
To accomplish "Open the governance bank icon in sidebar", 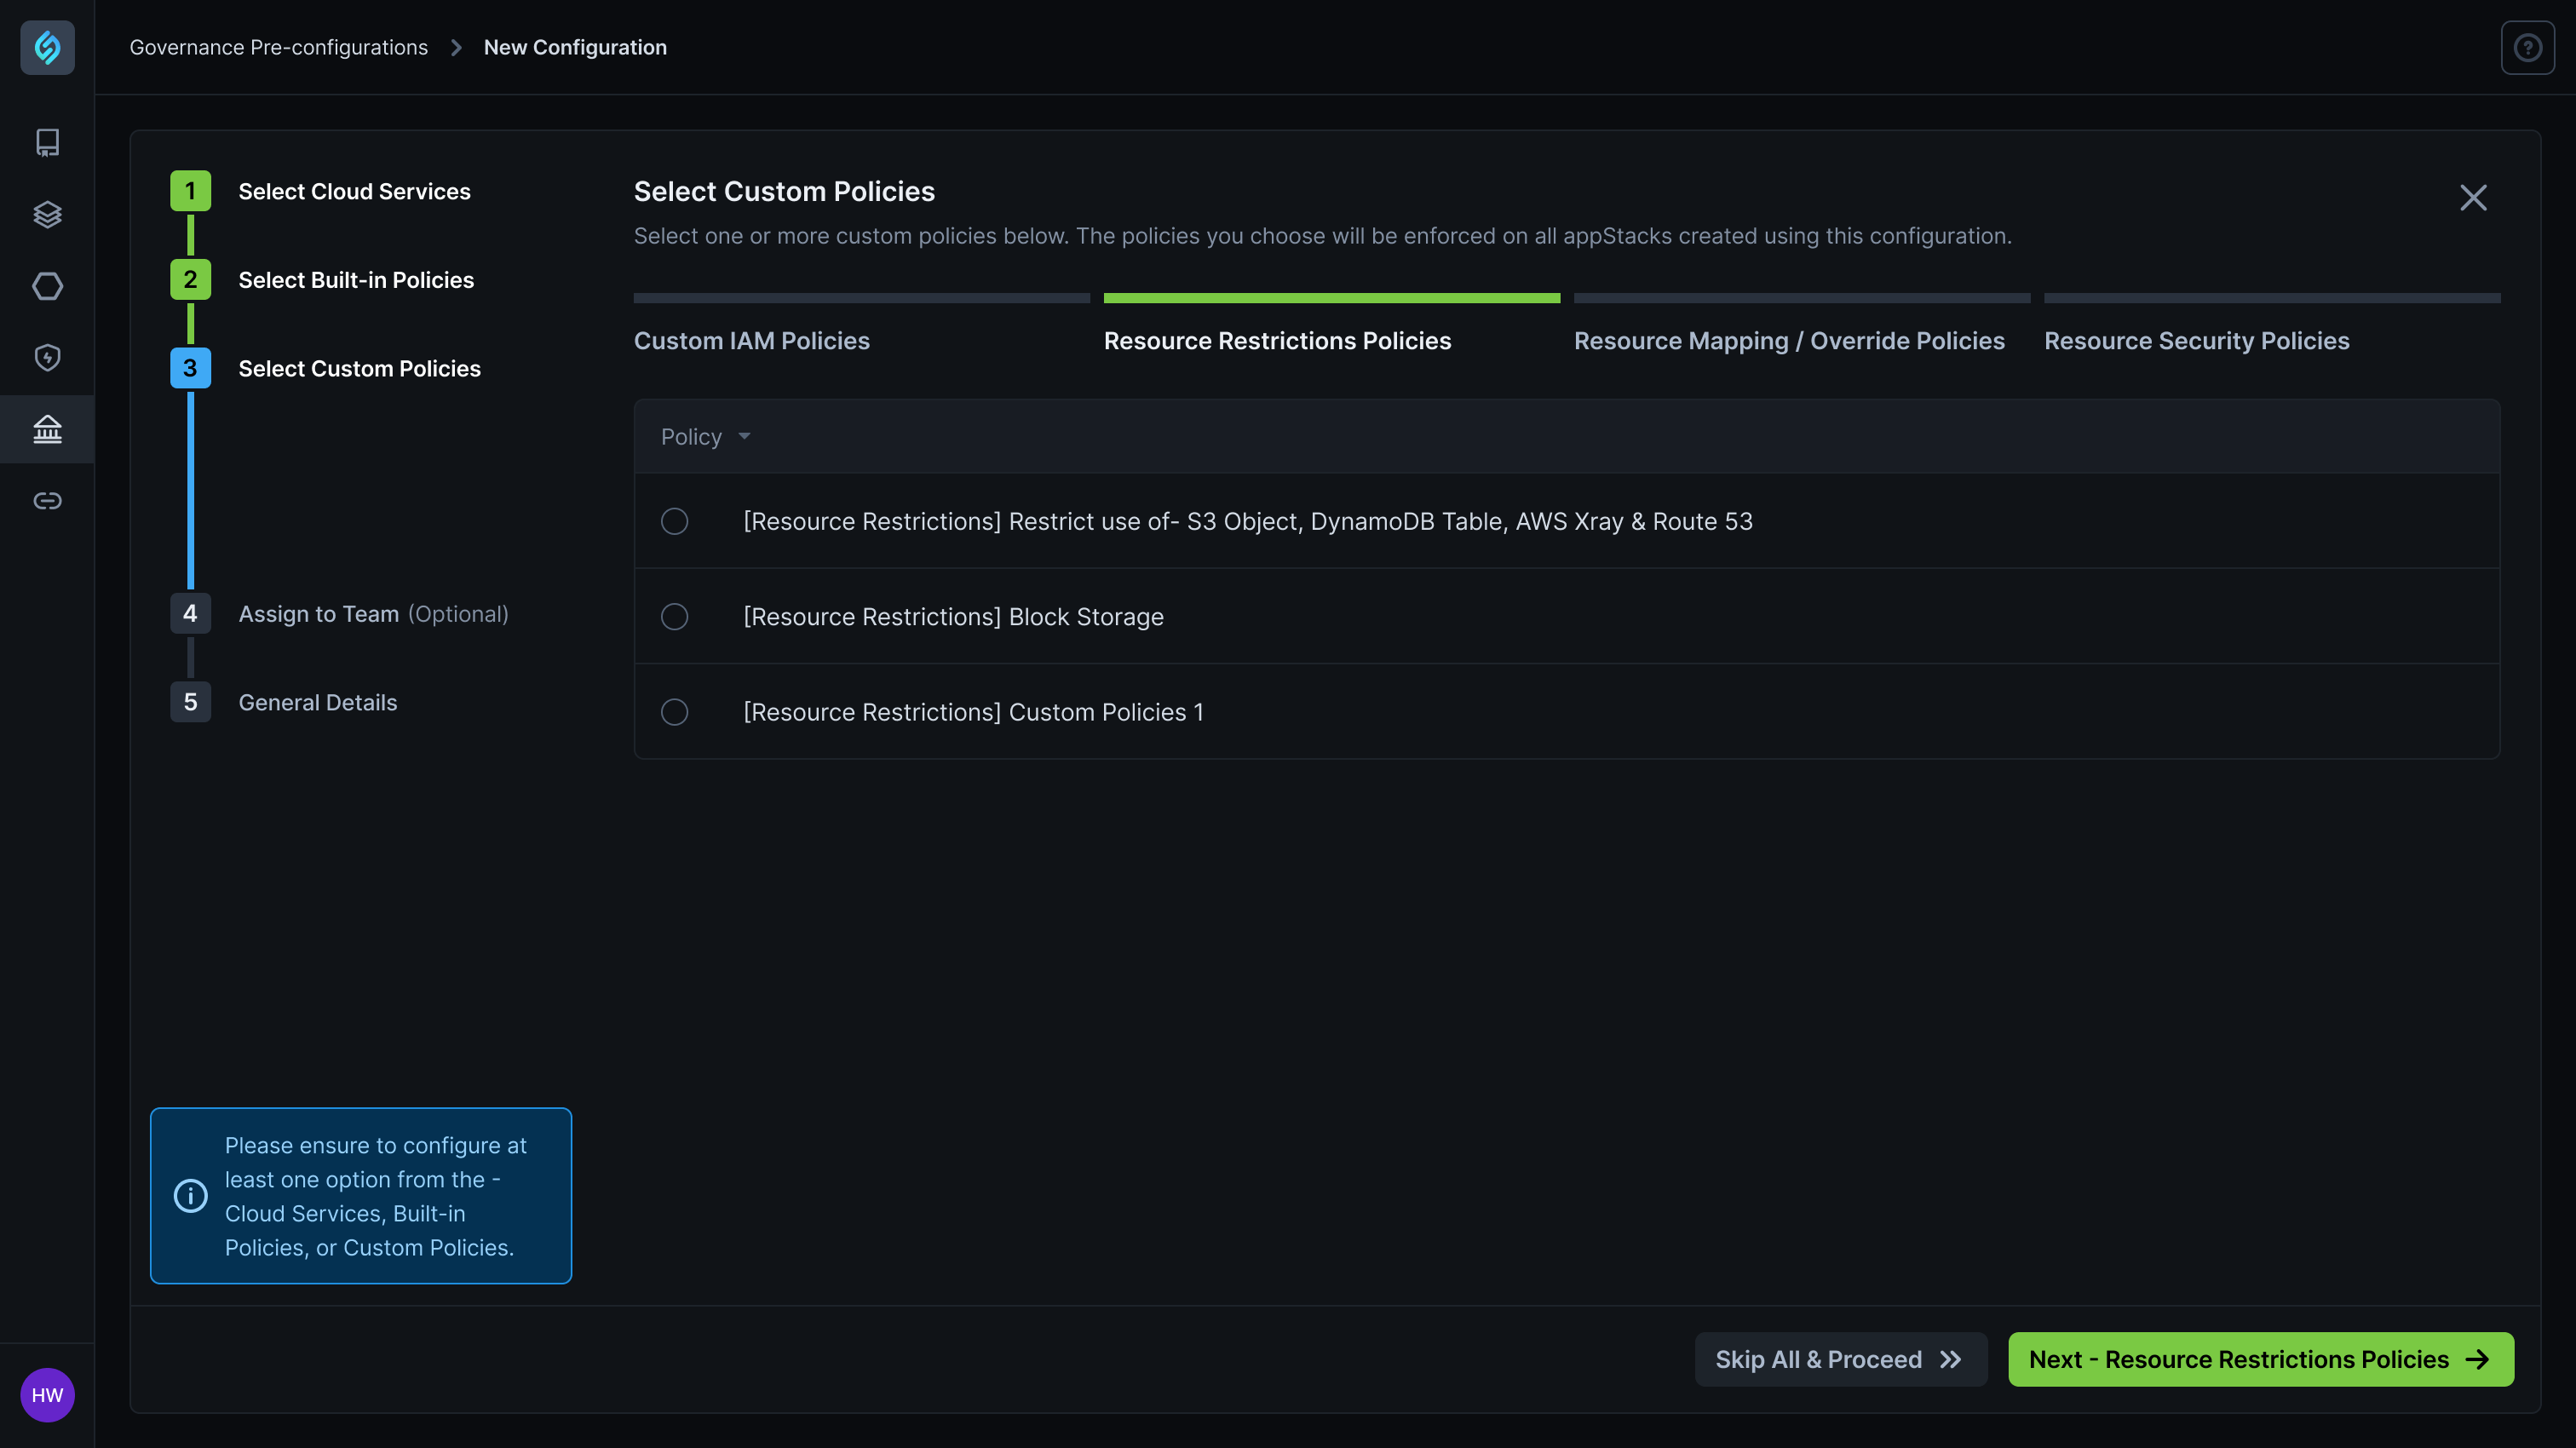I will click(47, 429).
